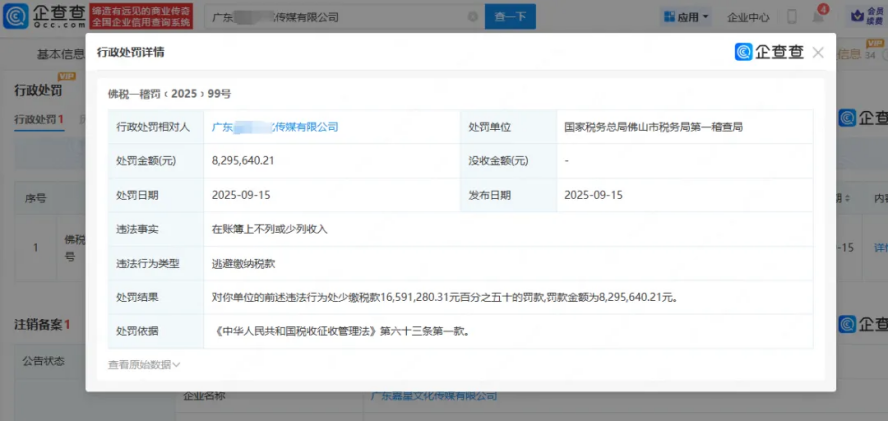This screenshot has width=888, height=421.
Task: Open the company link 广东…传媒有限公司 in dialog
Action: [x=275, y=127]
